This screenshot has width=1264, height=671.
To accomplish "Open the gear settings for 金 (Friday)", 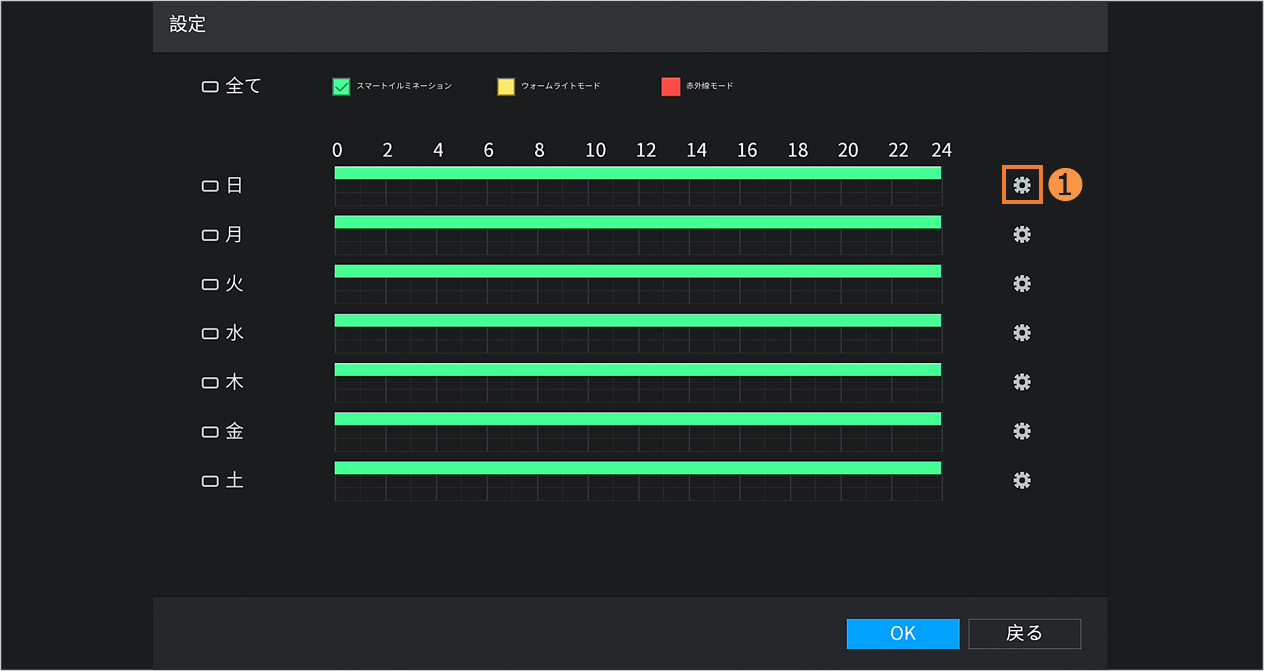I will [x=1021, y=431].
